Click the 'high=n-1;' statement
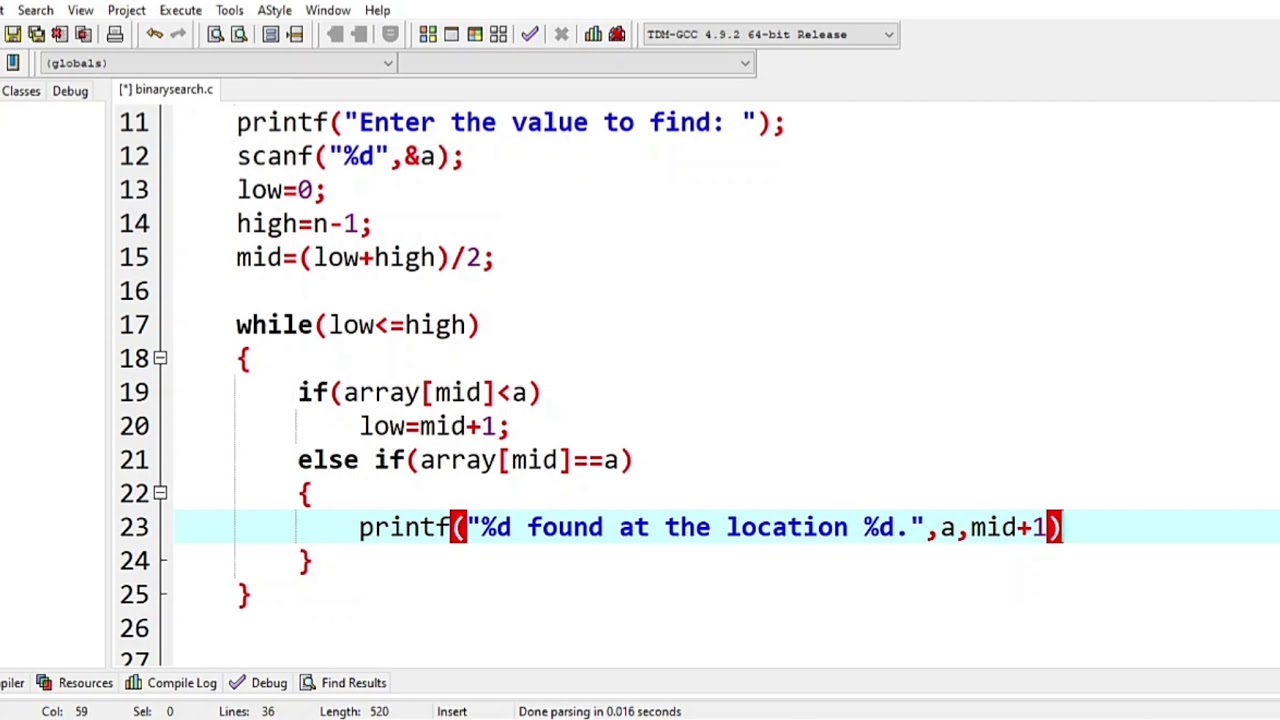 coord(304,224)
